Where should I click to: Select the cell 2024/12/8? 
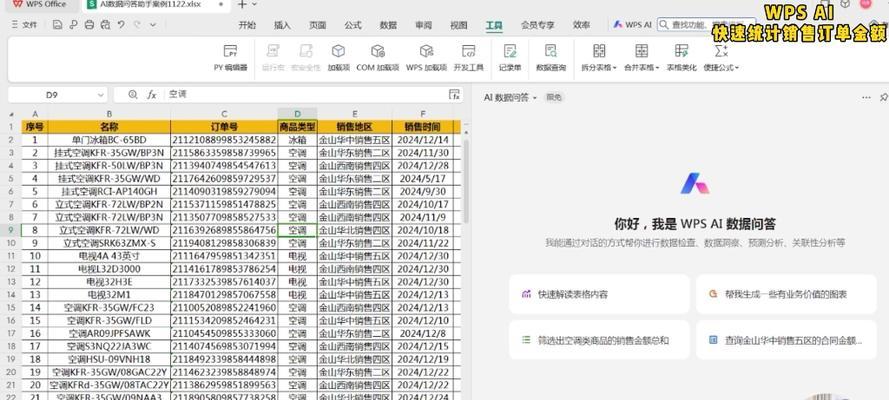pos(422,333)
